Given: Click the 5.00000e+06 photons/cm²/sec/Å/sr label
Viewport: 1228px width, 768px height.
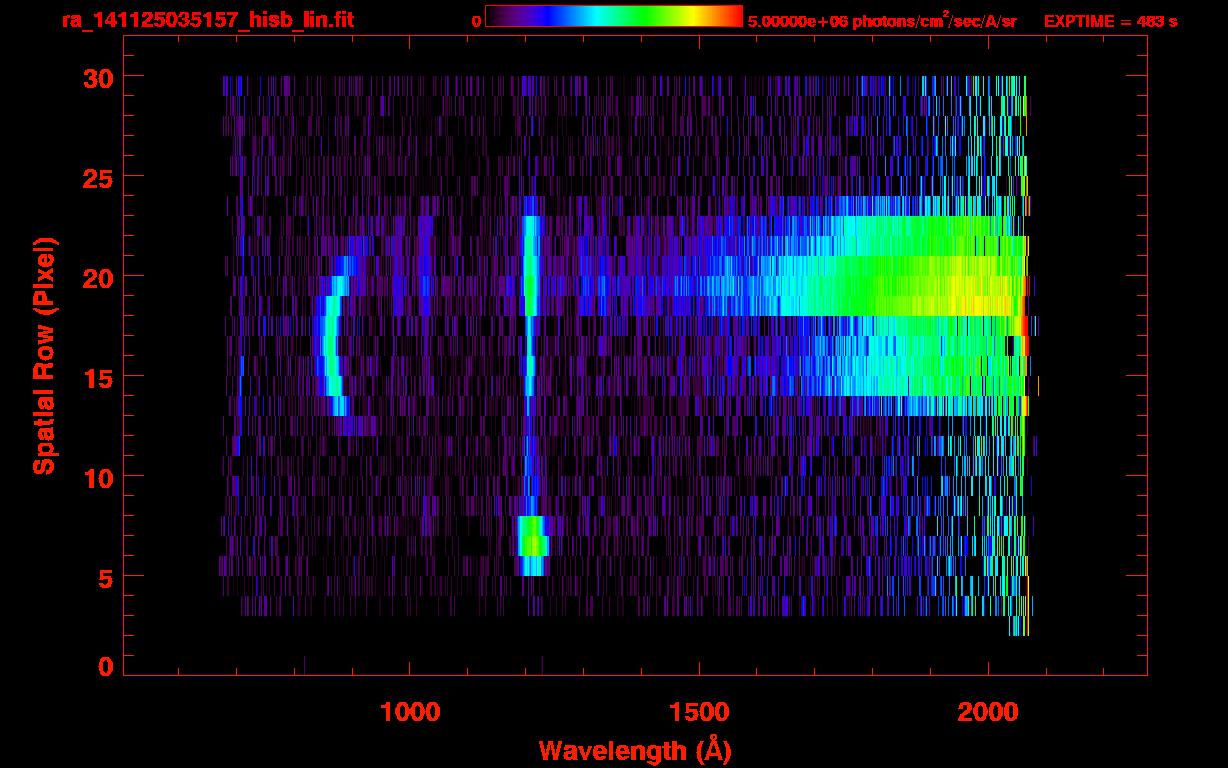Looking at the screenshot, I should point(882,20).
